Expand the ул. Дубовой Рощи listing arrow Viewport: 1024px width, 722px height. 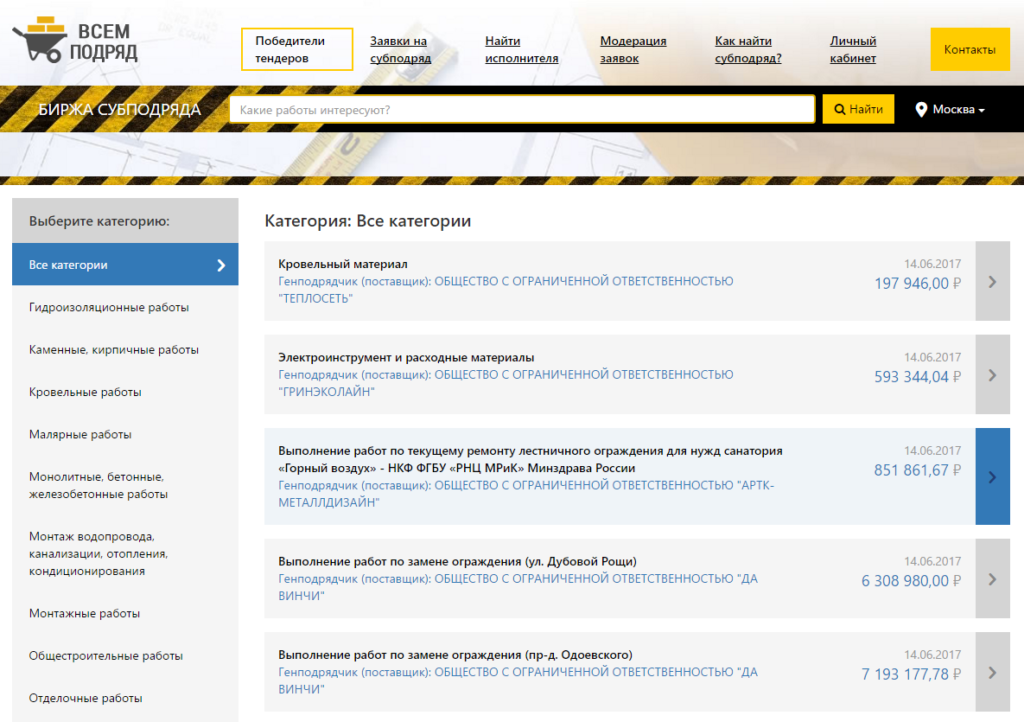coord(992,578)
